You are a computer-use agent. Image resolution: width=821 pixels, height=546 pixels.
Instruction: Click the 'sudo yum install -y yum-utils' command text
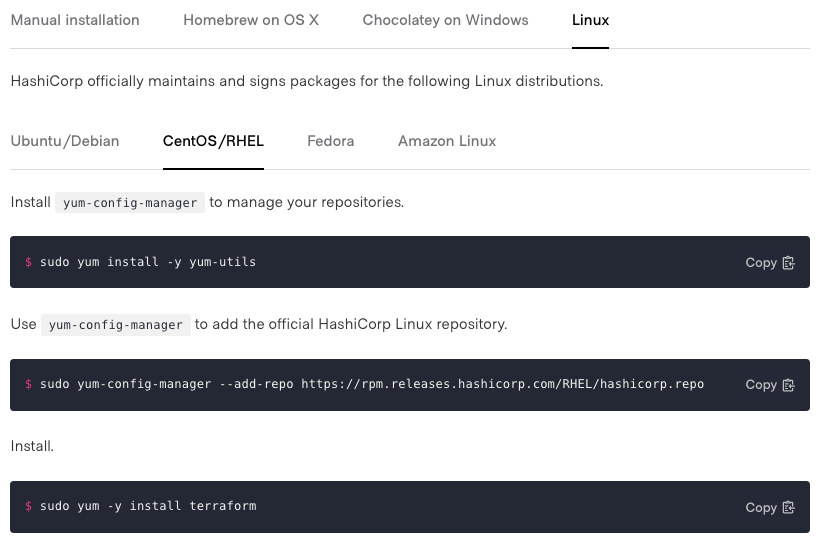(x=148, y=262)
